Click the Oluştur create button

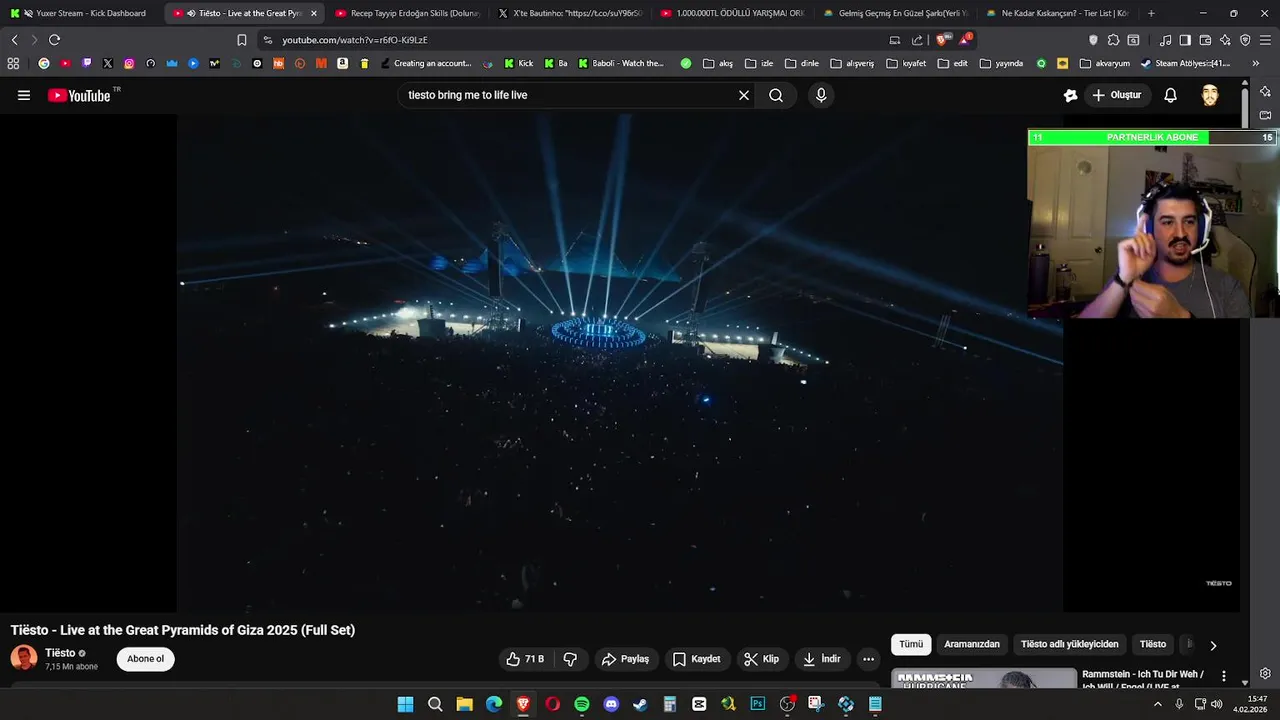pyautogui.click(x=1117, y=95)
